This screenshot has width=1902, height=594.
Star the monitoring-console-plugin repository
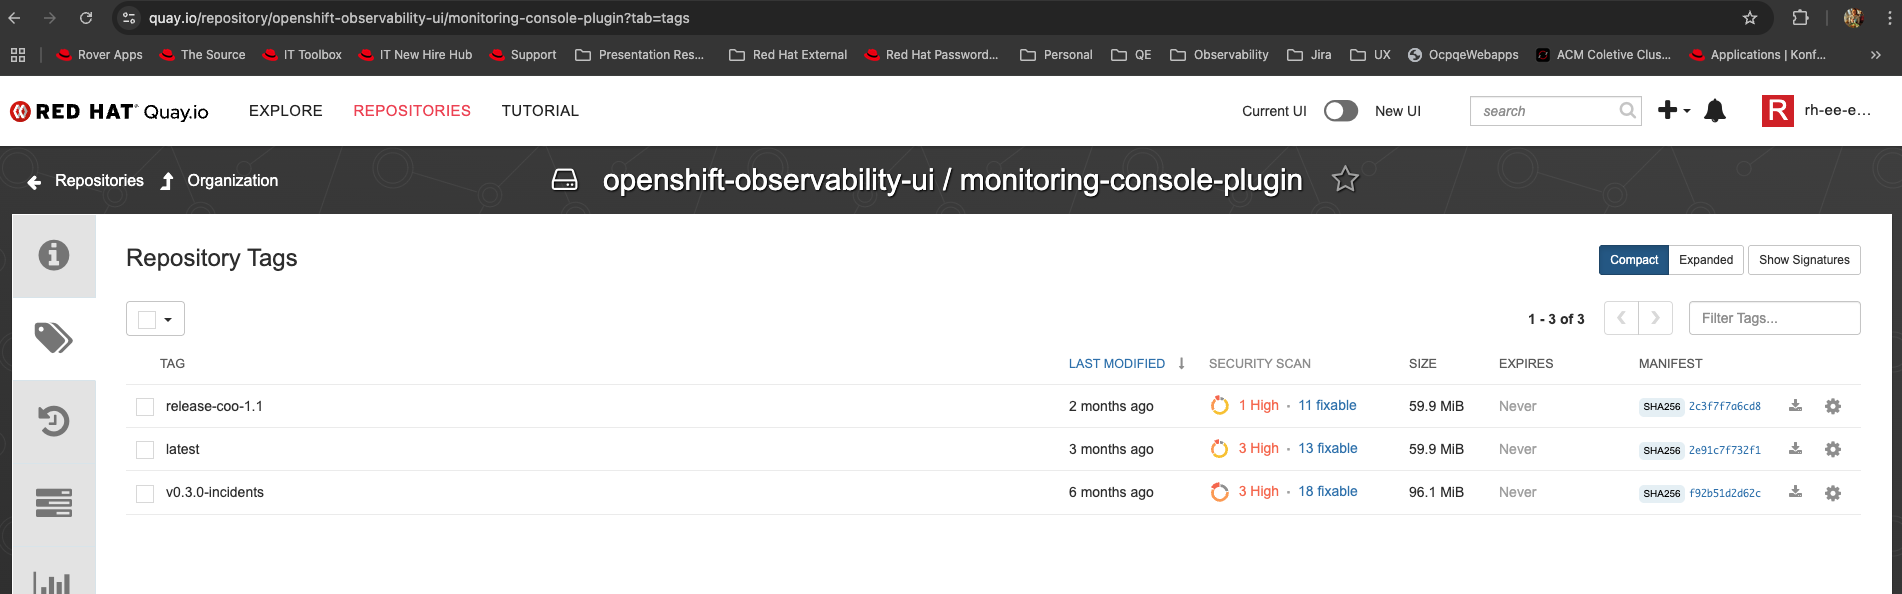(1345, 179)
